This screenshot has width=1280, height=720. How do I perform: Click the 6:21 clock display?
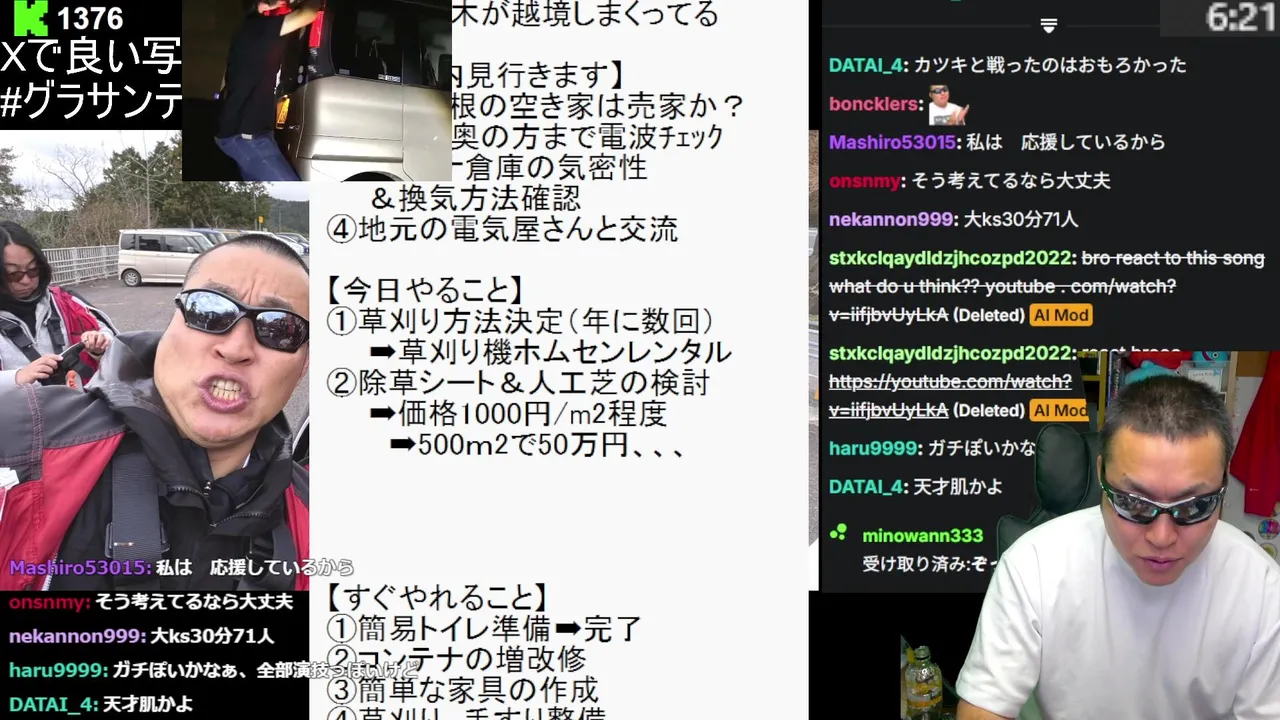[1239, 17]
